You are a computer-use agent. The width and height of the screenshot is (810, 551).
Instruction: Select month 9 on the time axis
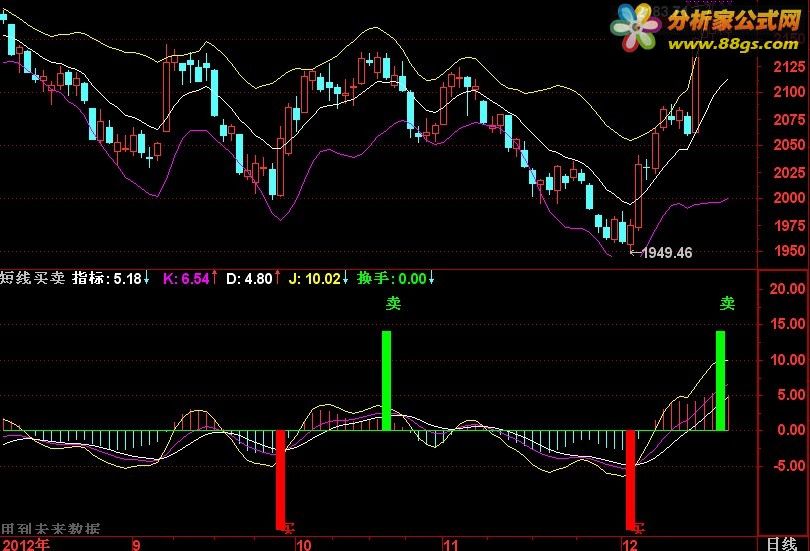click(136, 545)
